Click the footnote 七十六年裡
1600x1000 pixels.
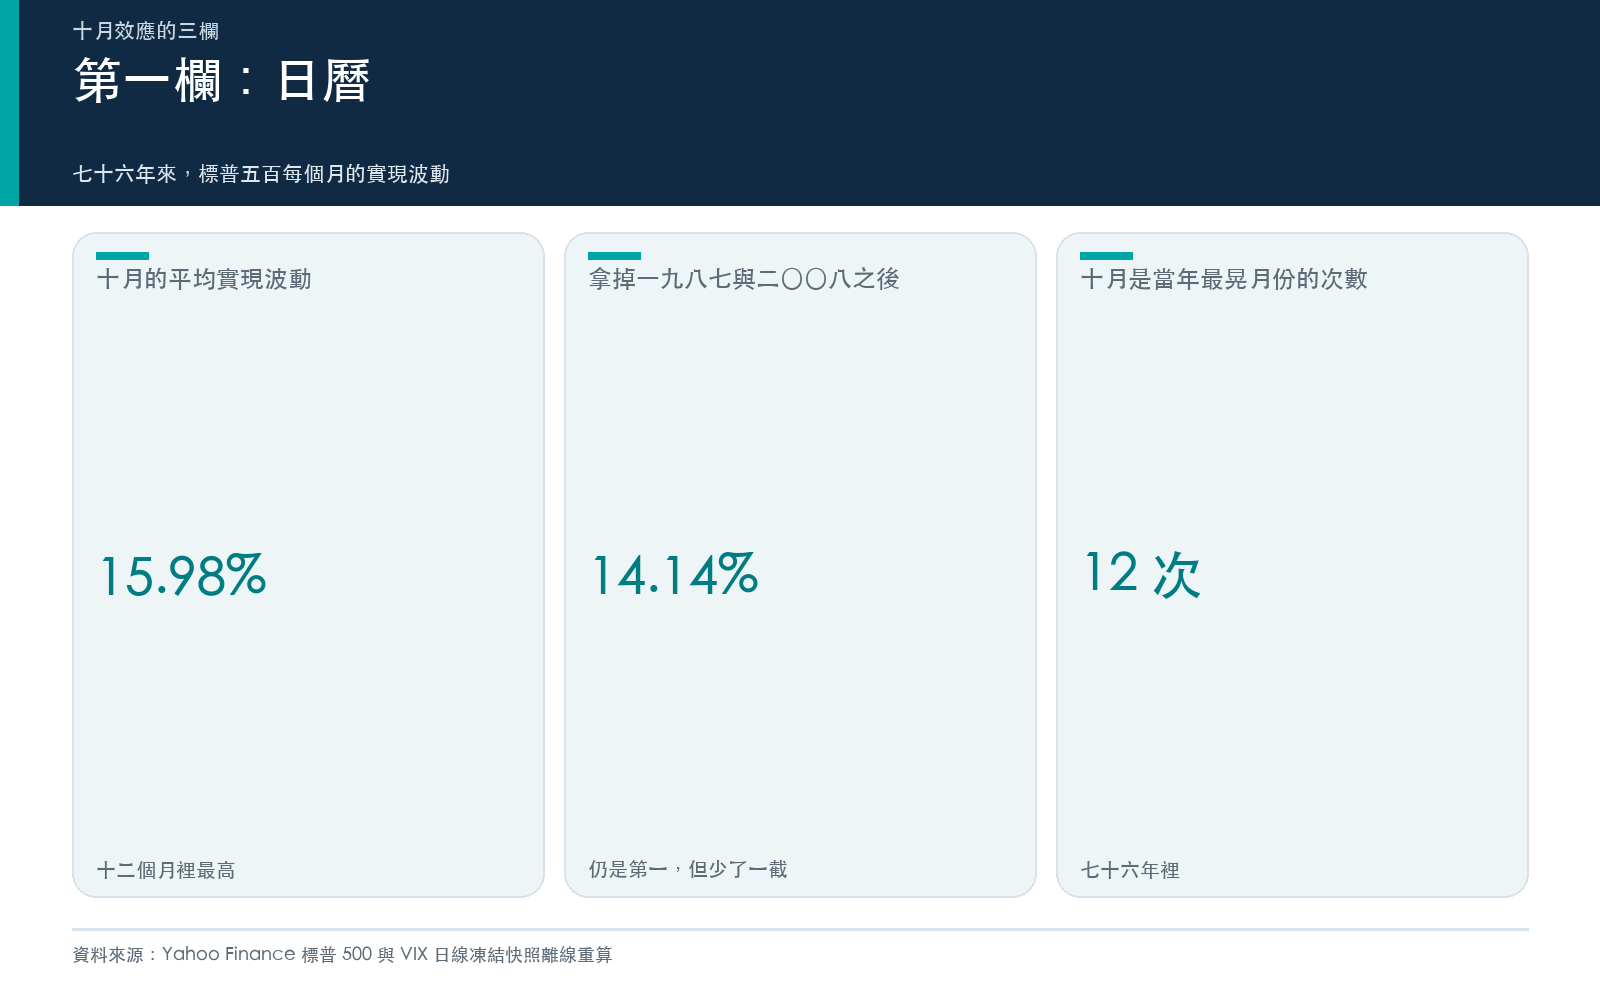[1130, 870]
